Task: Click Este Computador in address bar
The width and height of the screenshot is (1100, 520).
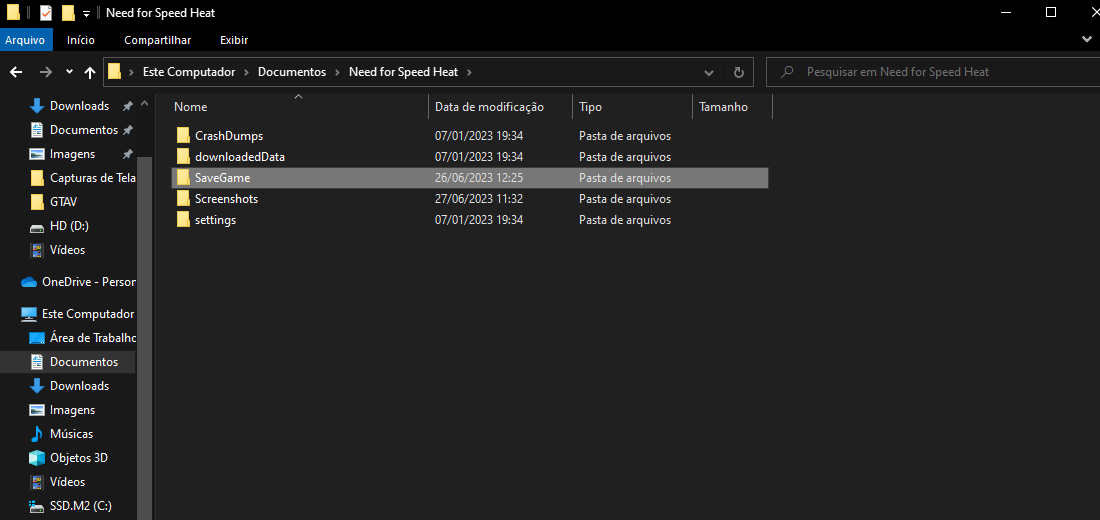Action: click(x=189, y=72)
